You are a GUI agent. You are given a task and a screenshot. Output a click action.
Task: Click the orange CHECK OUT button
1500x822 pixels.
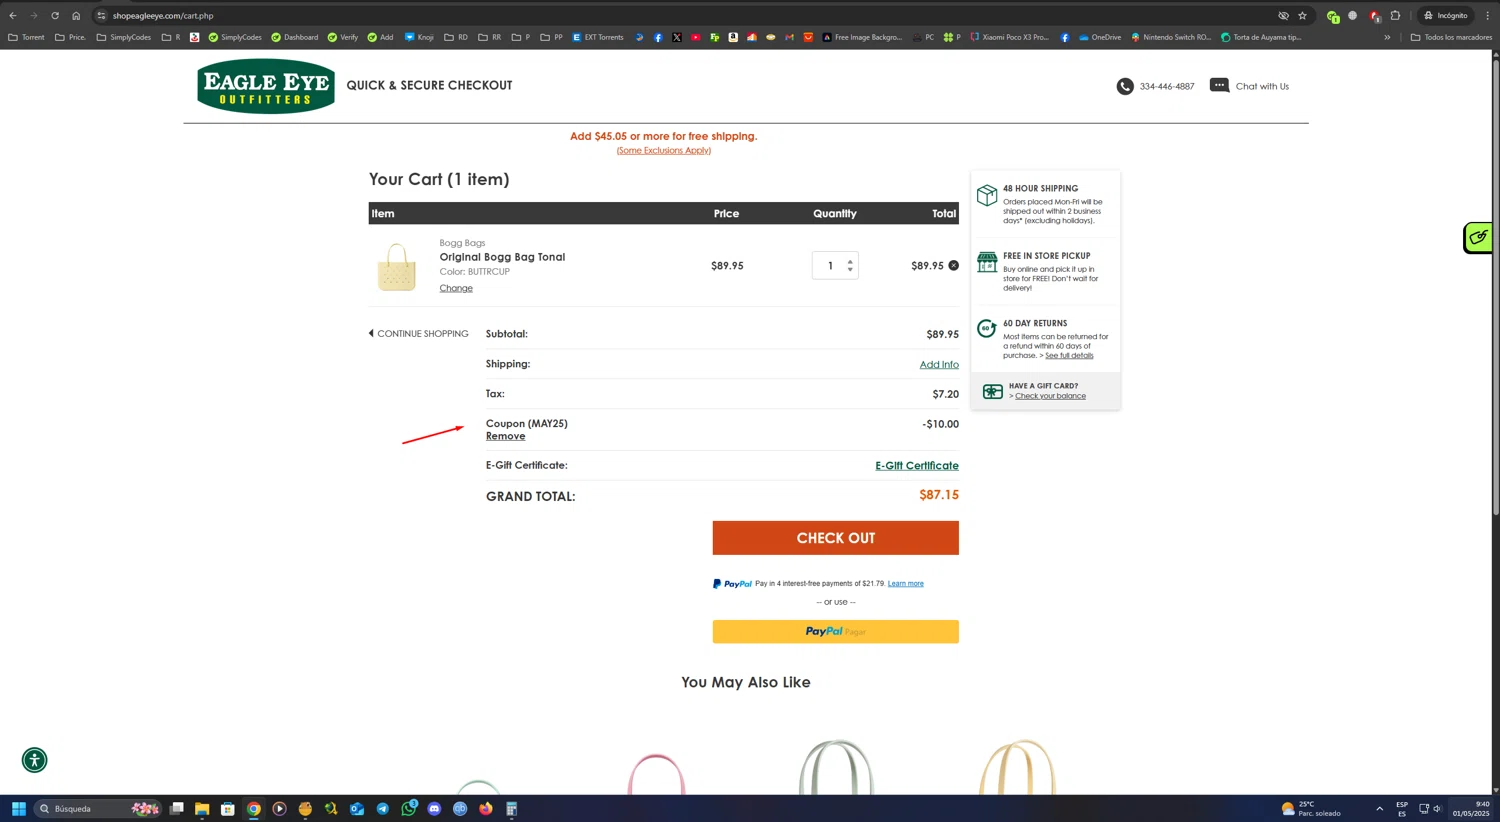(x=836, y=538)
